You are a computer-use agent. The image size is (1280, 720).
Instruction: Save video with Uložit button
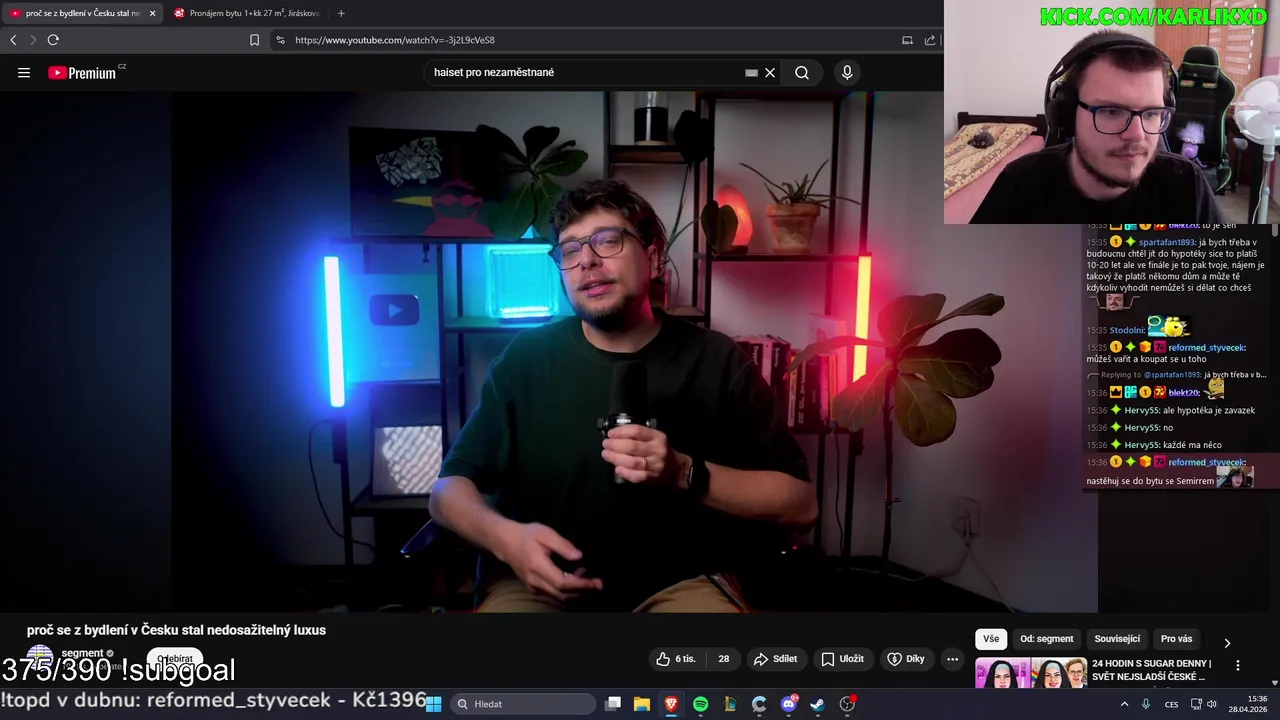[842, 659]
